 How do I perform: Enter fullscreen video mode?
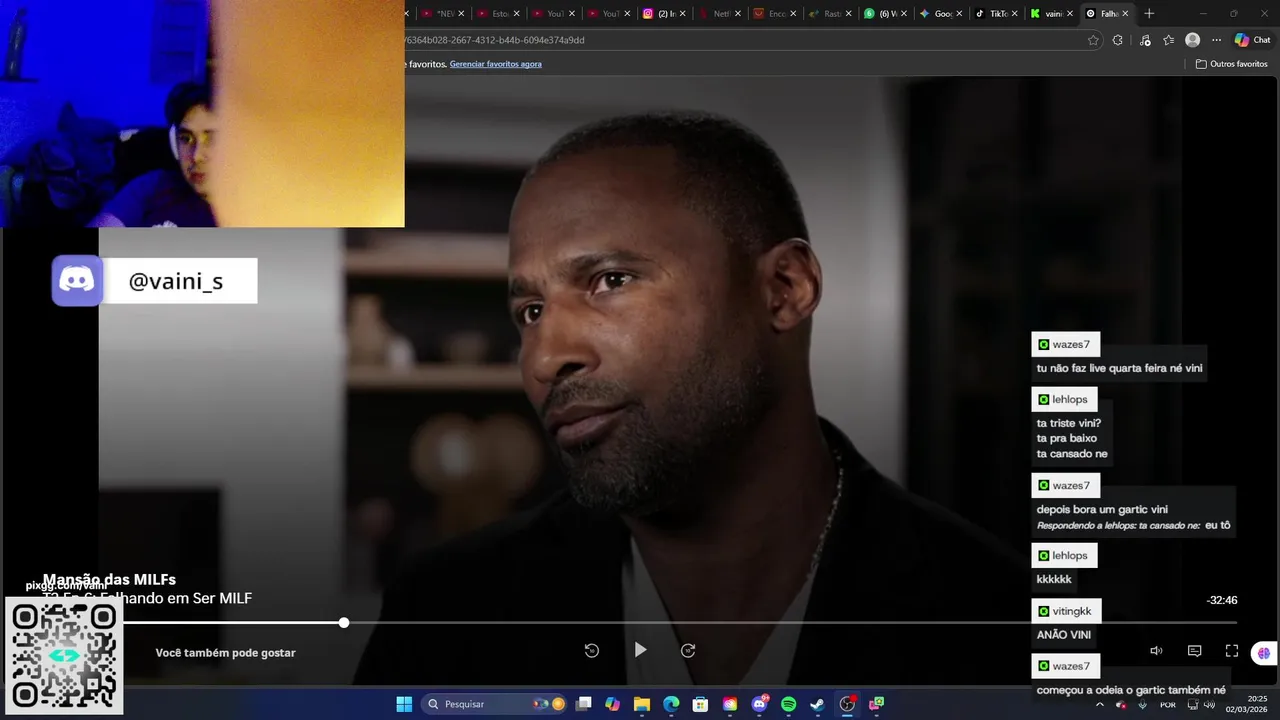[1232, 651]
